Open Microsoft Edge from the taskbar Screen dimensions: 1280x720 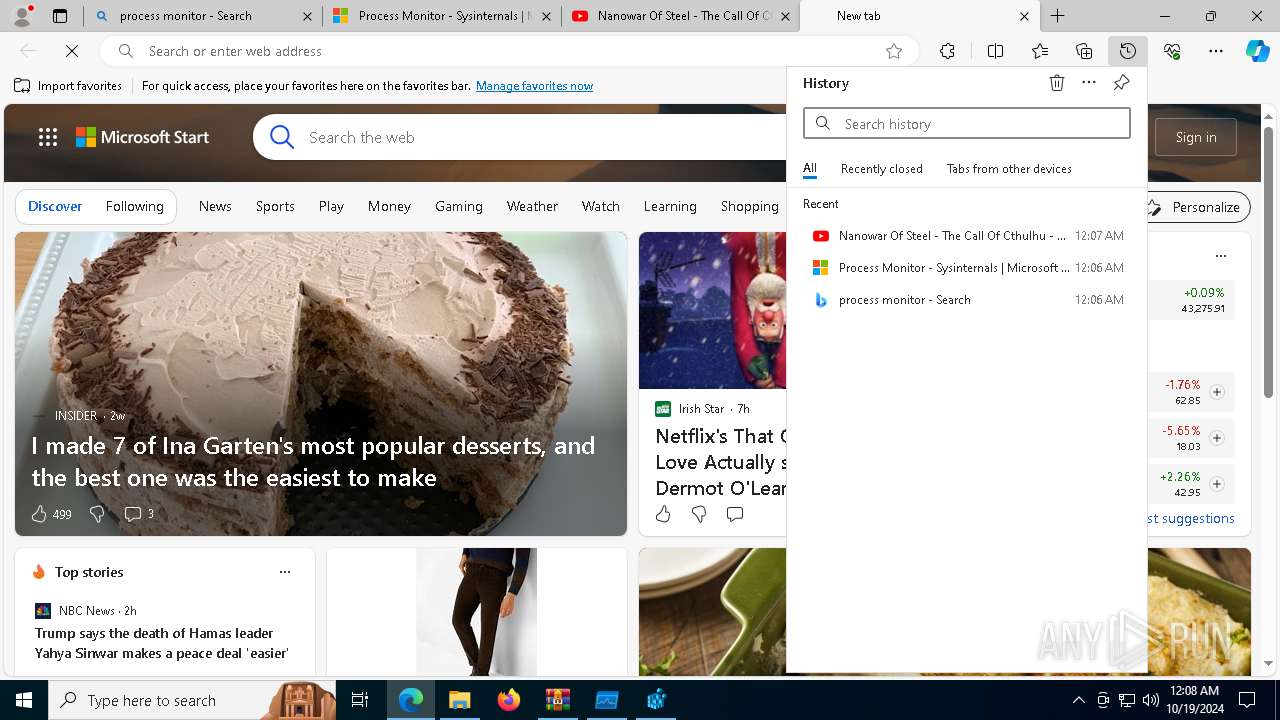point(411,700)
